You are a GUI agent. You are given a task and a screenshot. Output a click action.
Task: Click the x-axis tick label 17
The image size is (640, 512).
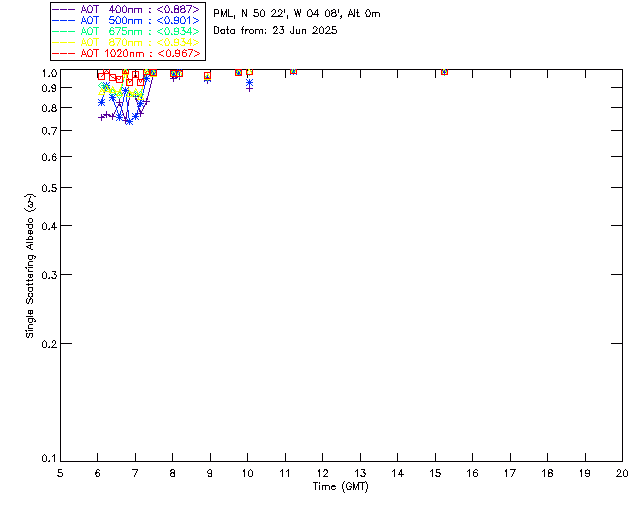[x=510, y=473]
